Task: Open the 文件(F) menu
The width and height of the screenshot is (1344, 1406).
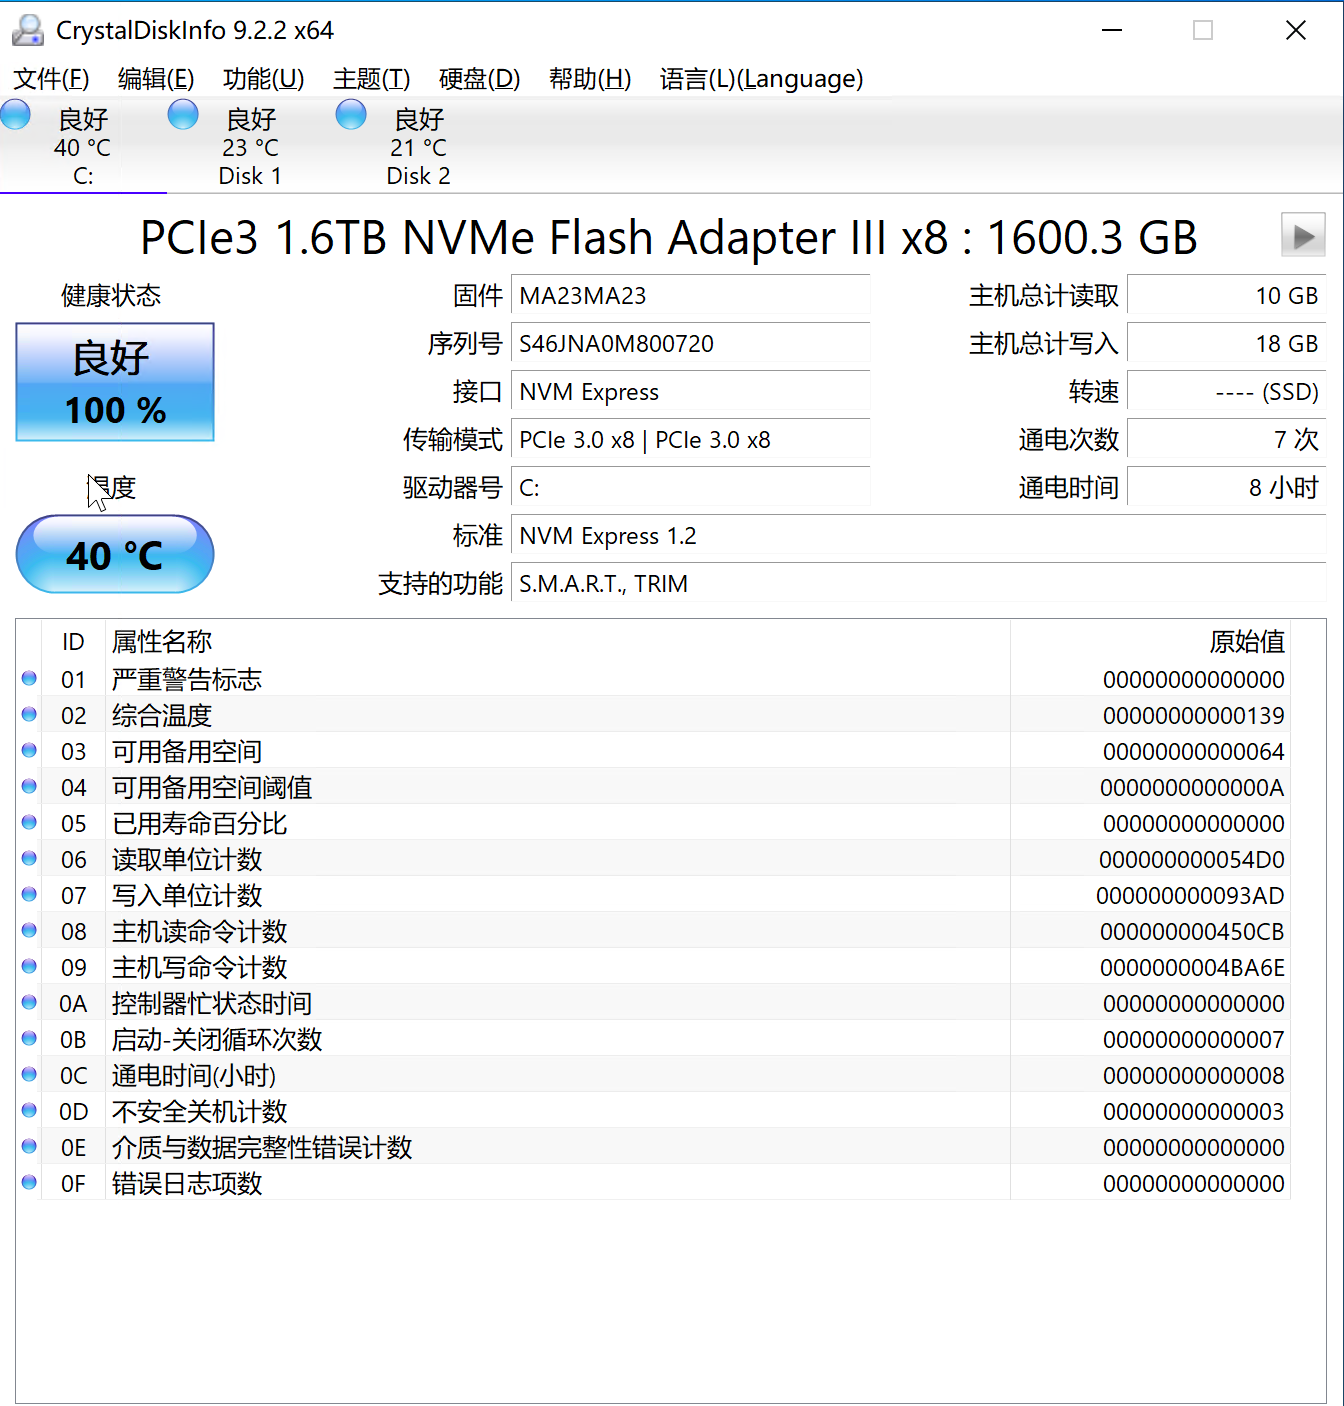Action: tap(51, 79)
